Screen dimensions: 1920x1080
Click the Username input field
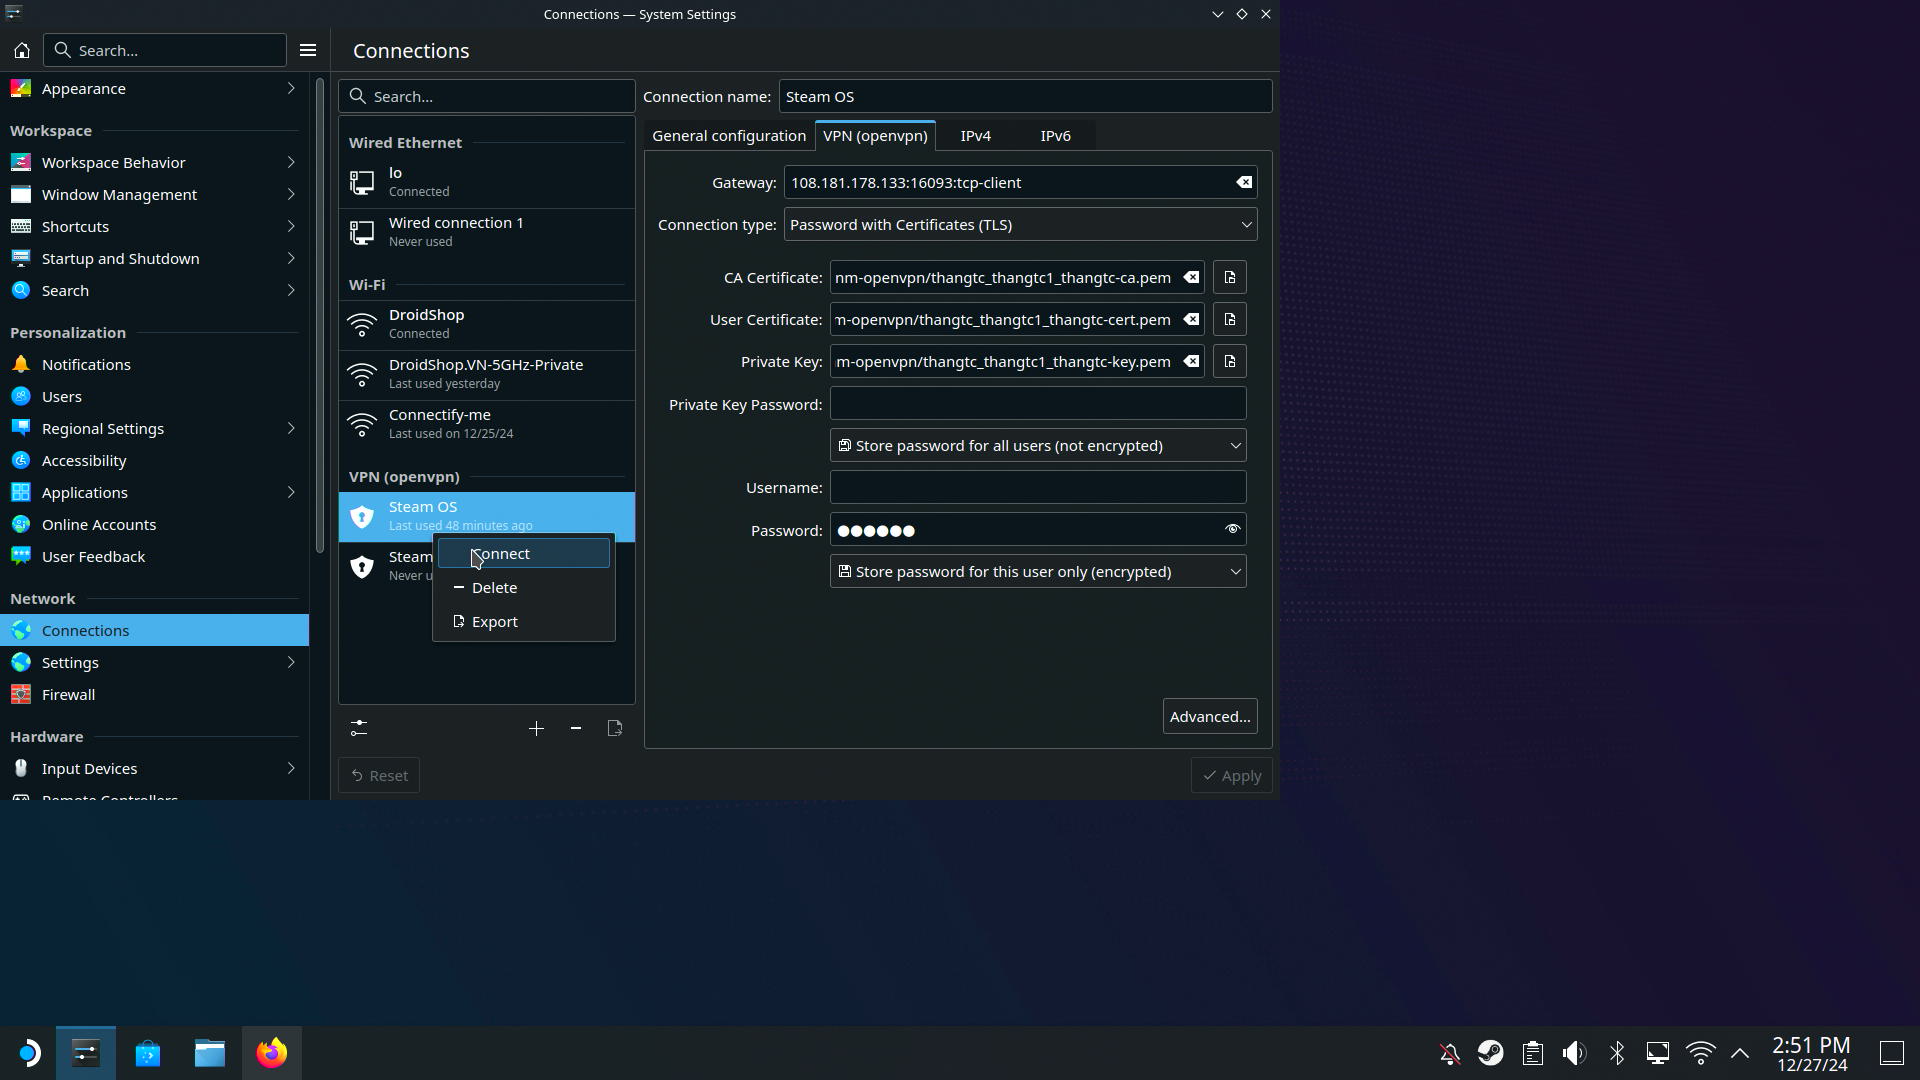[1038, 488]
